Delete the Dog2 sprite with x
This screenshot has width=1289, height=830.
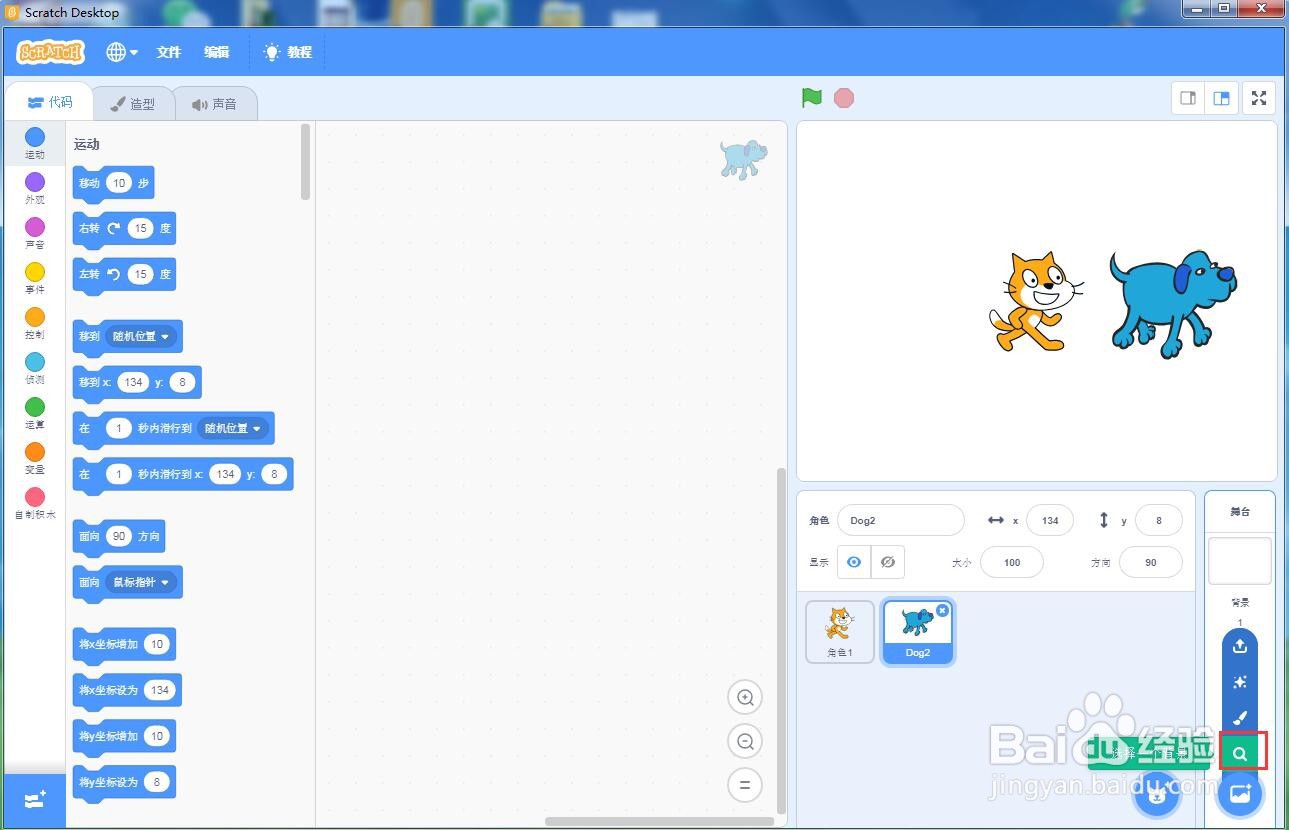point(943,610)
